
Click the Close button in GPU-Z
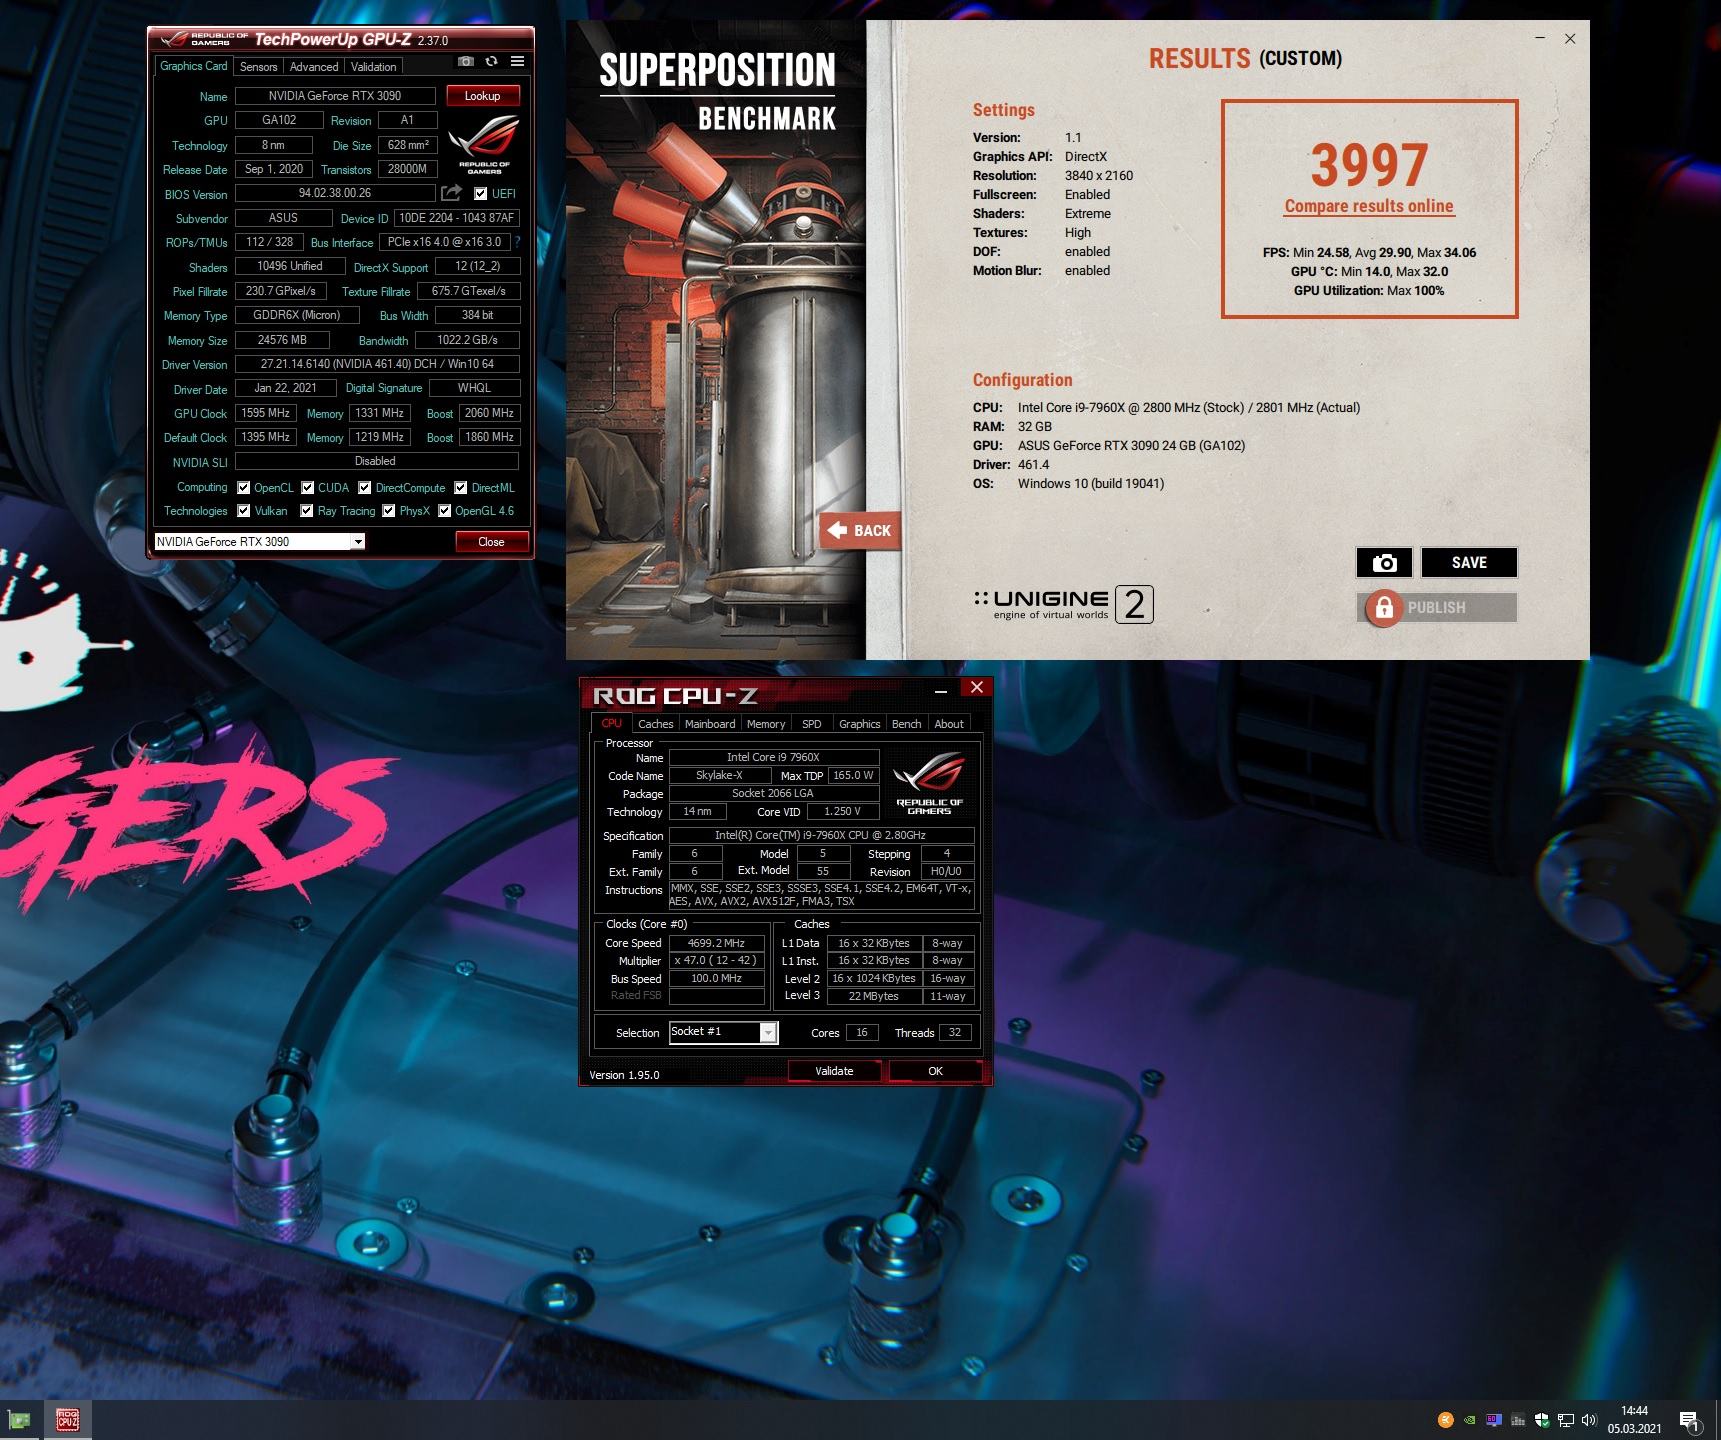(x=491, y=542)
